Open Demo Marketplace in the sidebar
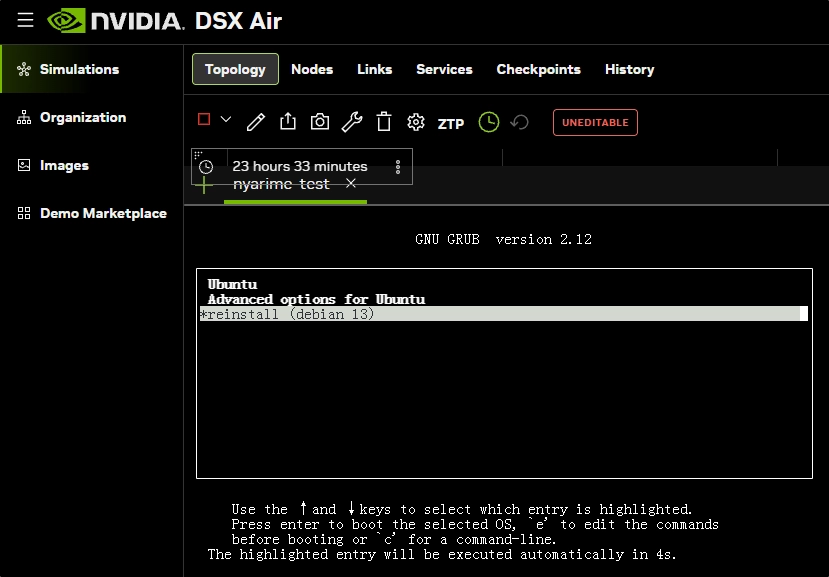829x577 pixels. [92, 213]
